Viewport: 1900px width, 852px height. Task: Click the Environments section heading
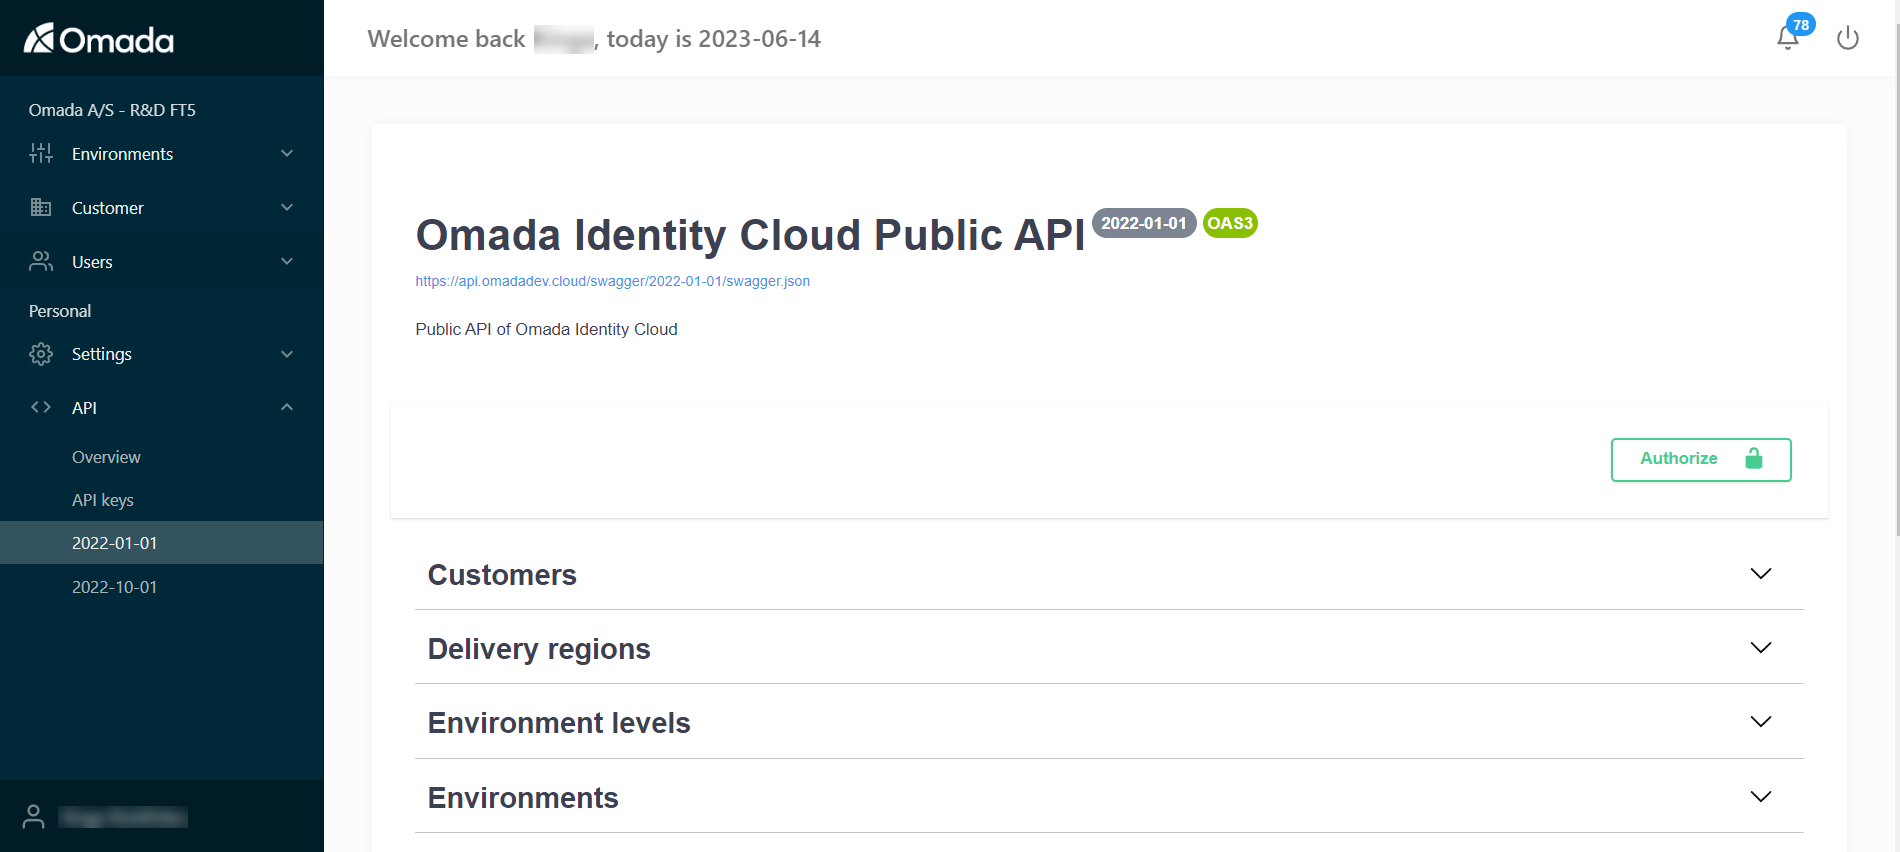(523, 798)
